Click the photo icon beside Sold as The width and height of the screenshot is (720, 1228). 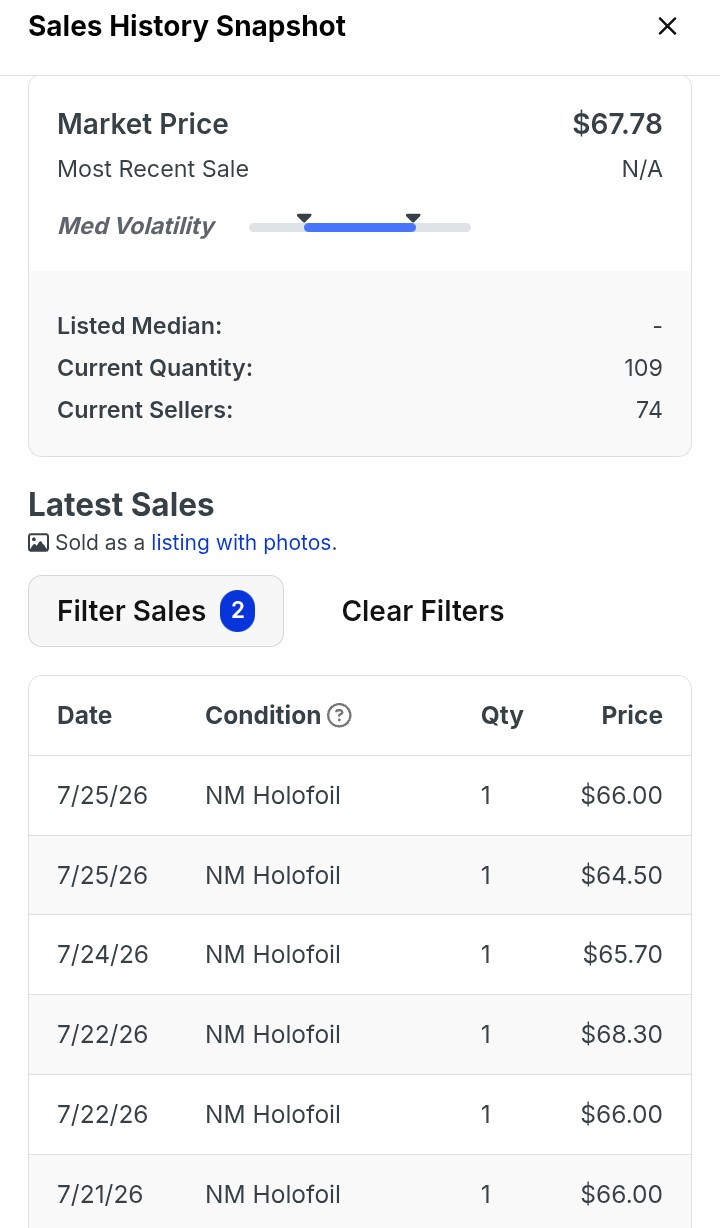38,543
